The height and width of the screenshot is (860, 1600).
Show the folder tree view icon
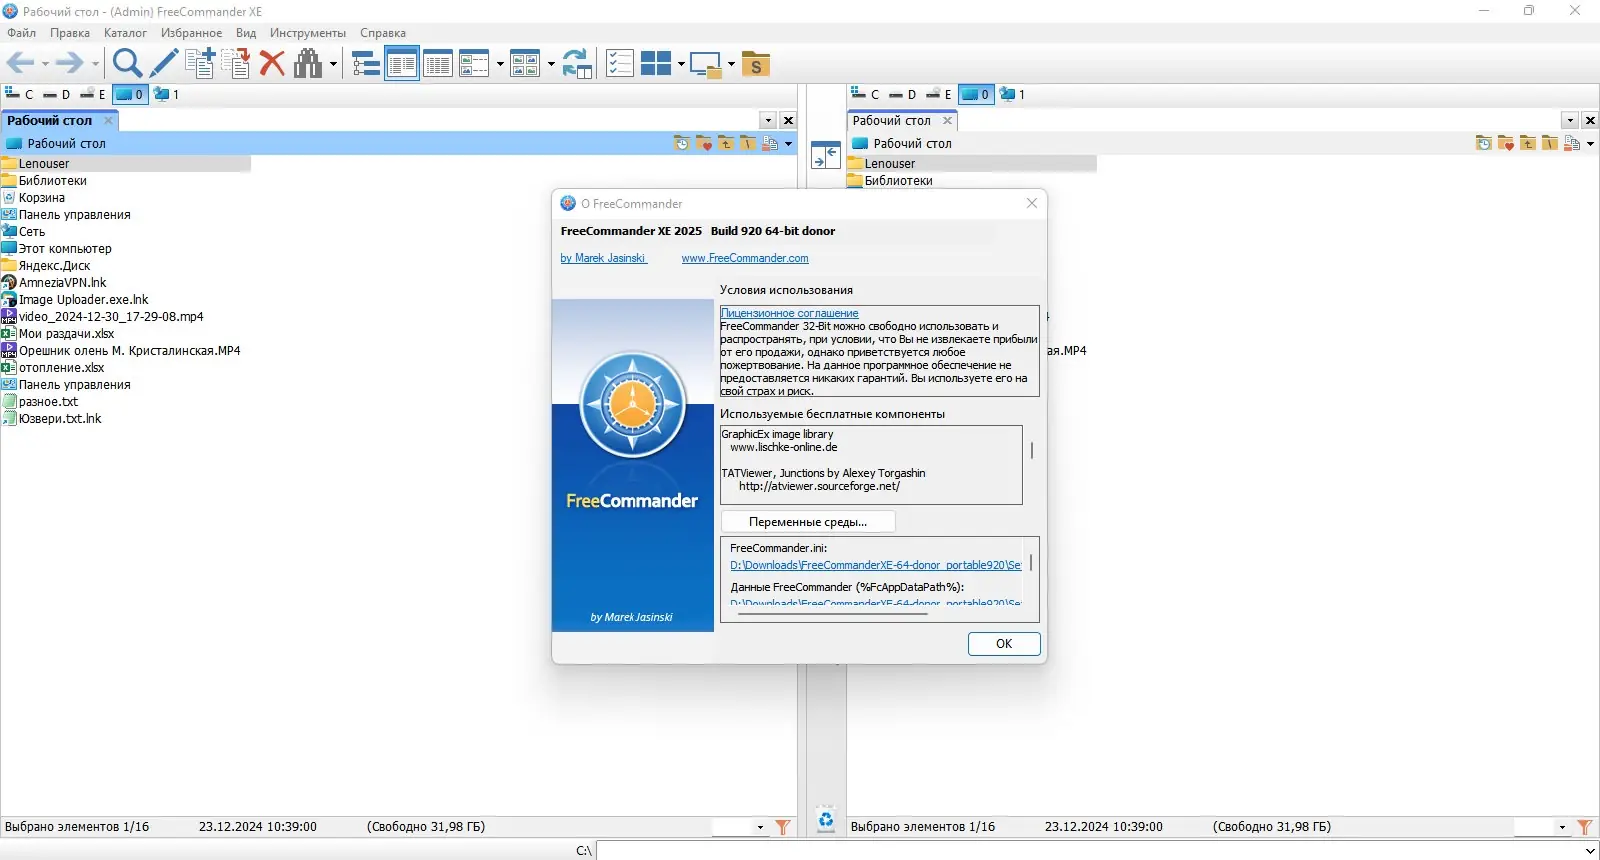[x=366, y=64]
